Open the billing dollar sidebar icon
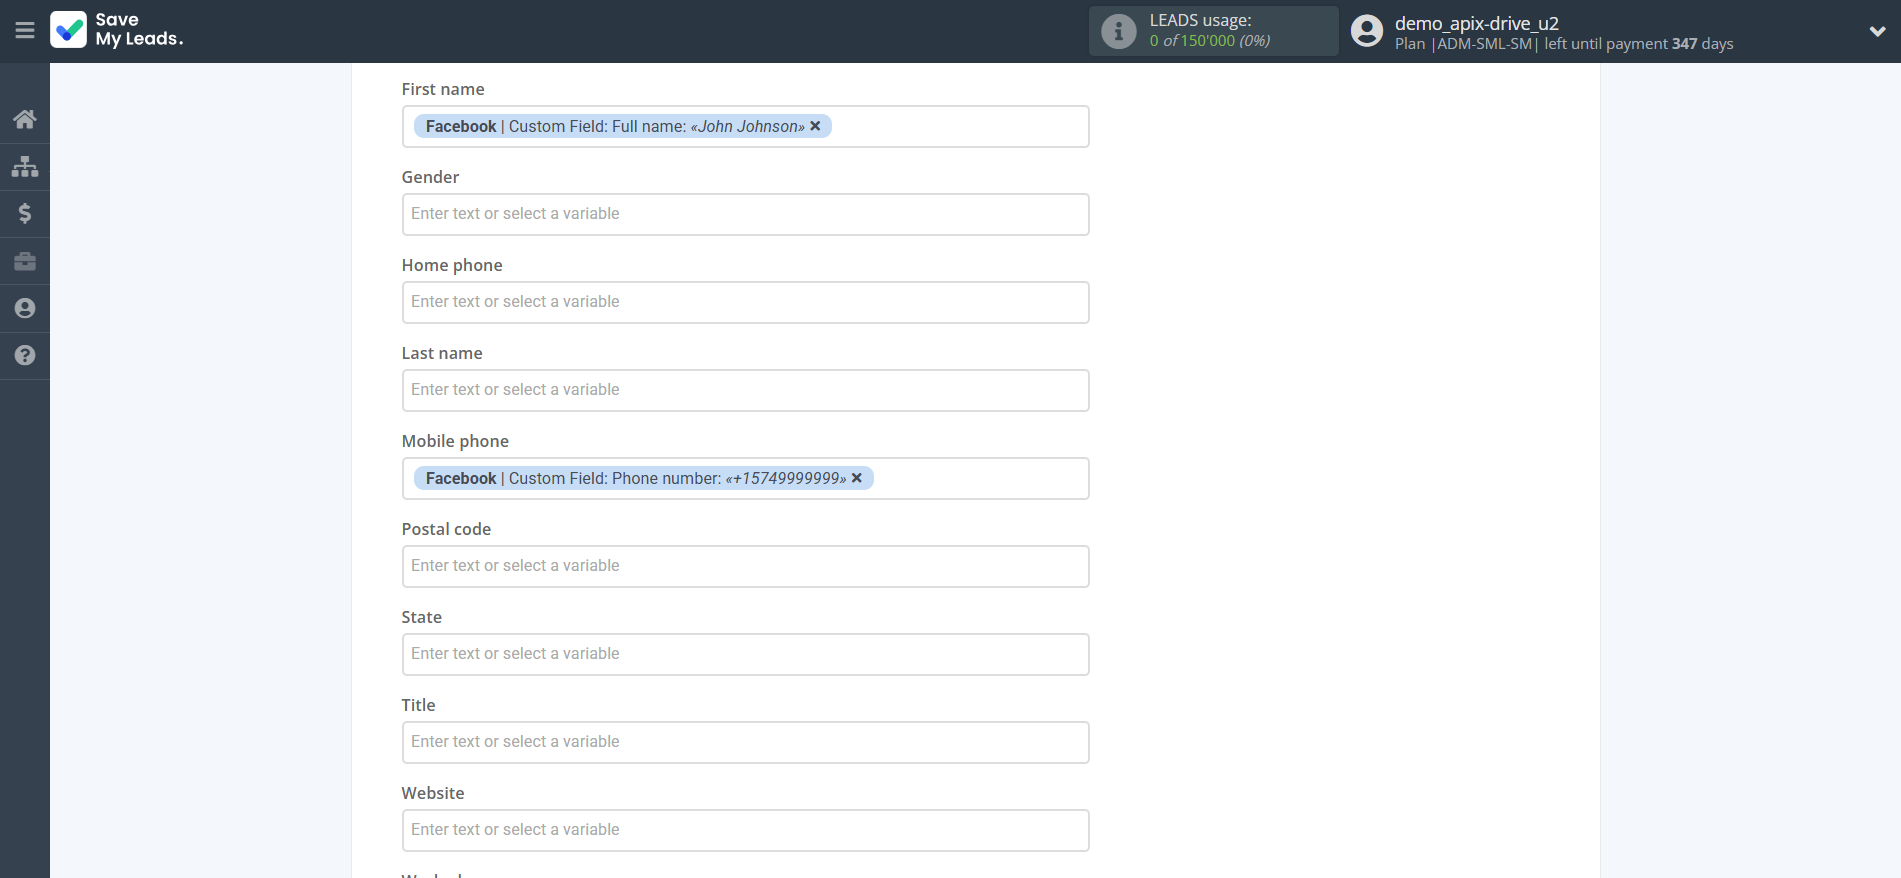This screenshot has width=1901, height=878. [x=25, y=213]
